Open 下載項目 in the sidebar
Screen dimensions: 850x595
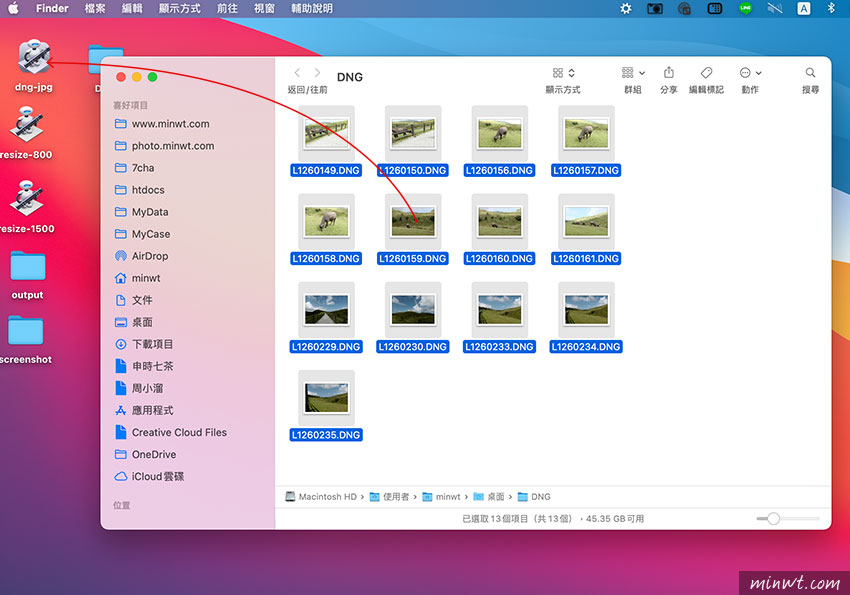pos(144,344)
